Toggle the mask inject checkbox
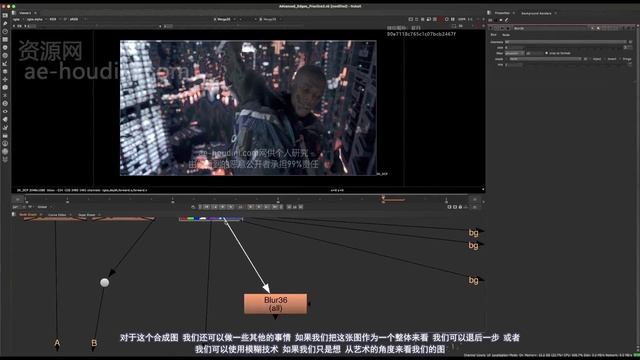Viewport: 640px width, 360px height. coord(590,59)
